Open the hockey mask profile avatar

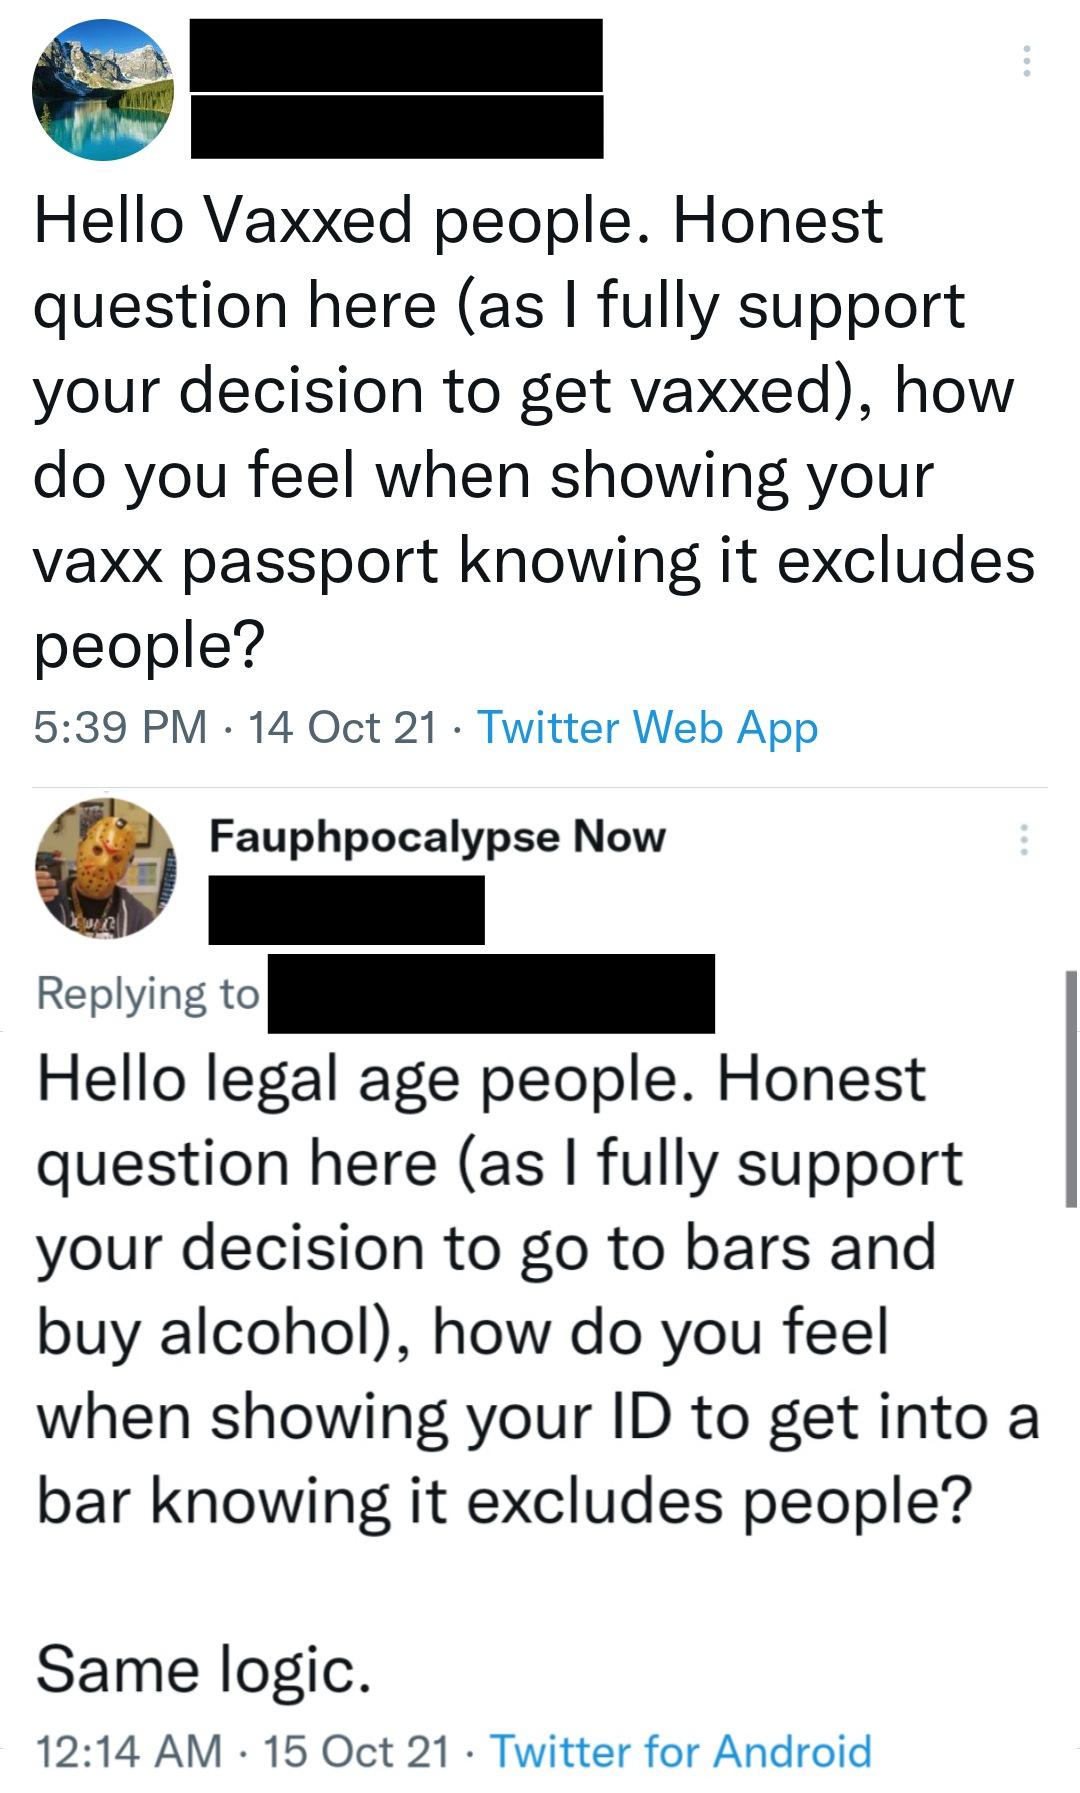106,867
